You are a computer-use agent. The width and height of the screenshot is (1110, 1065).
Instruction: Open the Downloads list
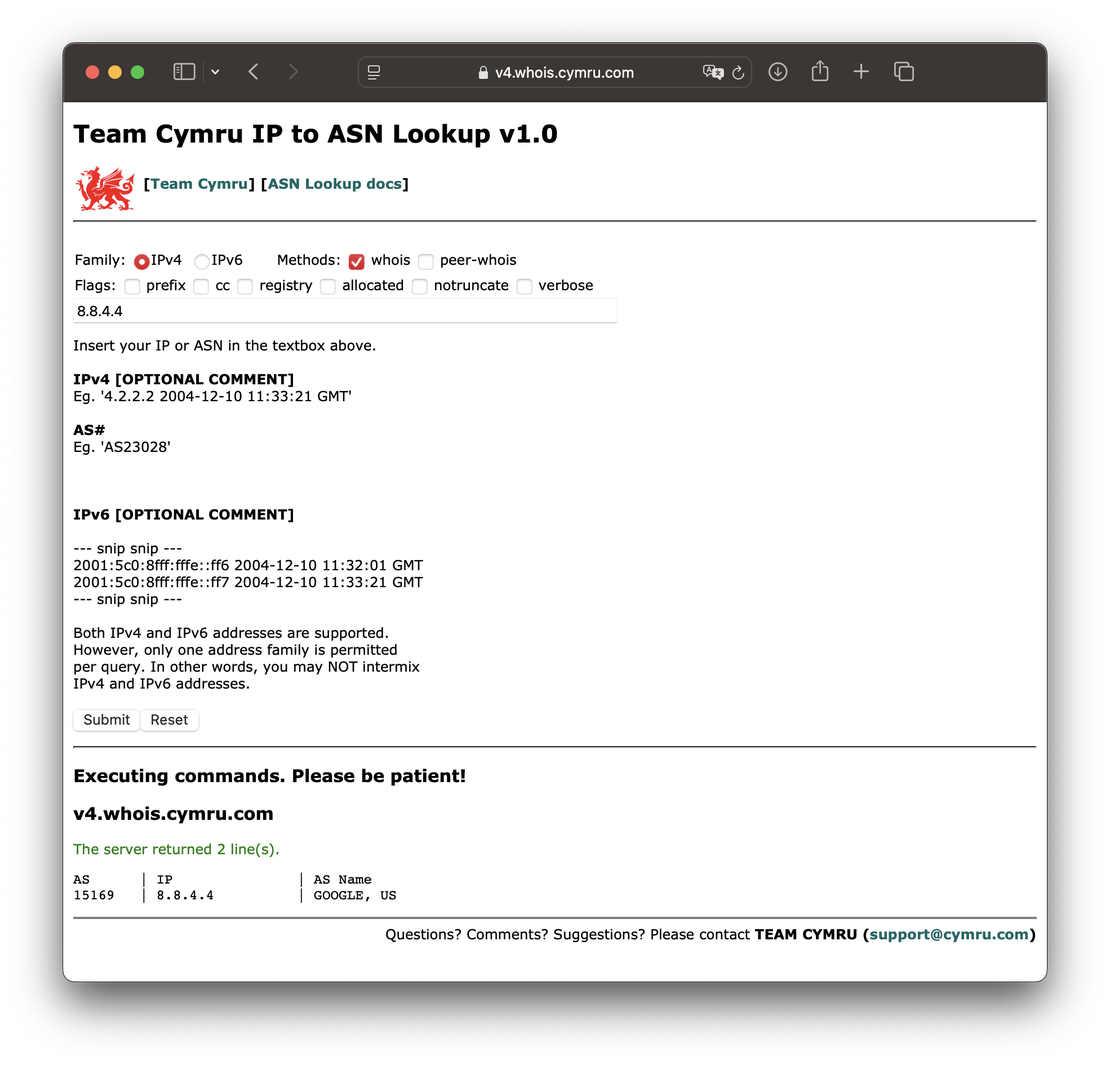778,71
